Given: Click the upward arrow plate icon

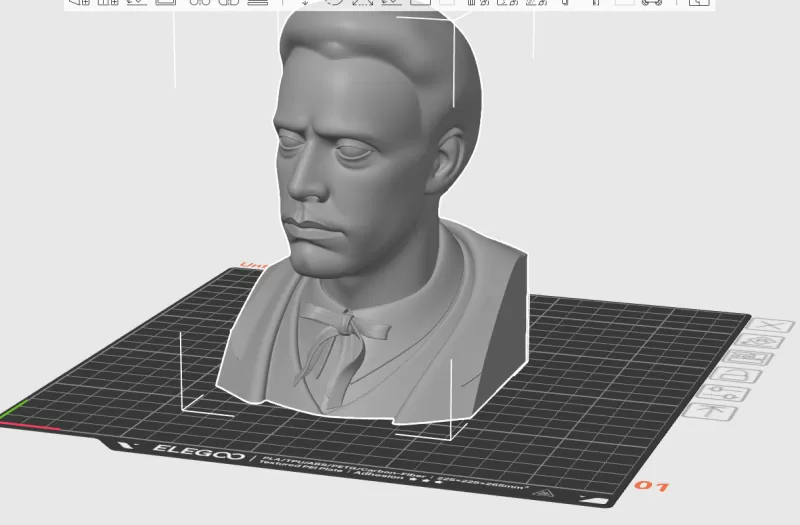Looking at the screenshot, I should [x=711, y=412].
